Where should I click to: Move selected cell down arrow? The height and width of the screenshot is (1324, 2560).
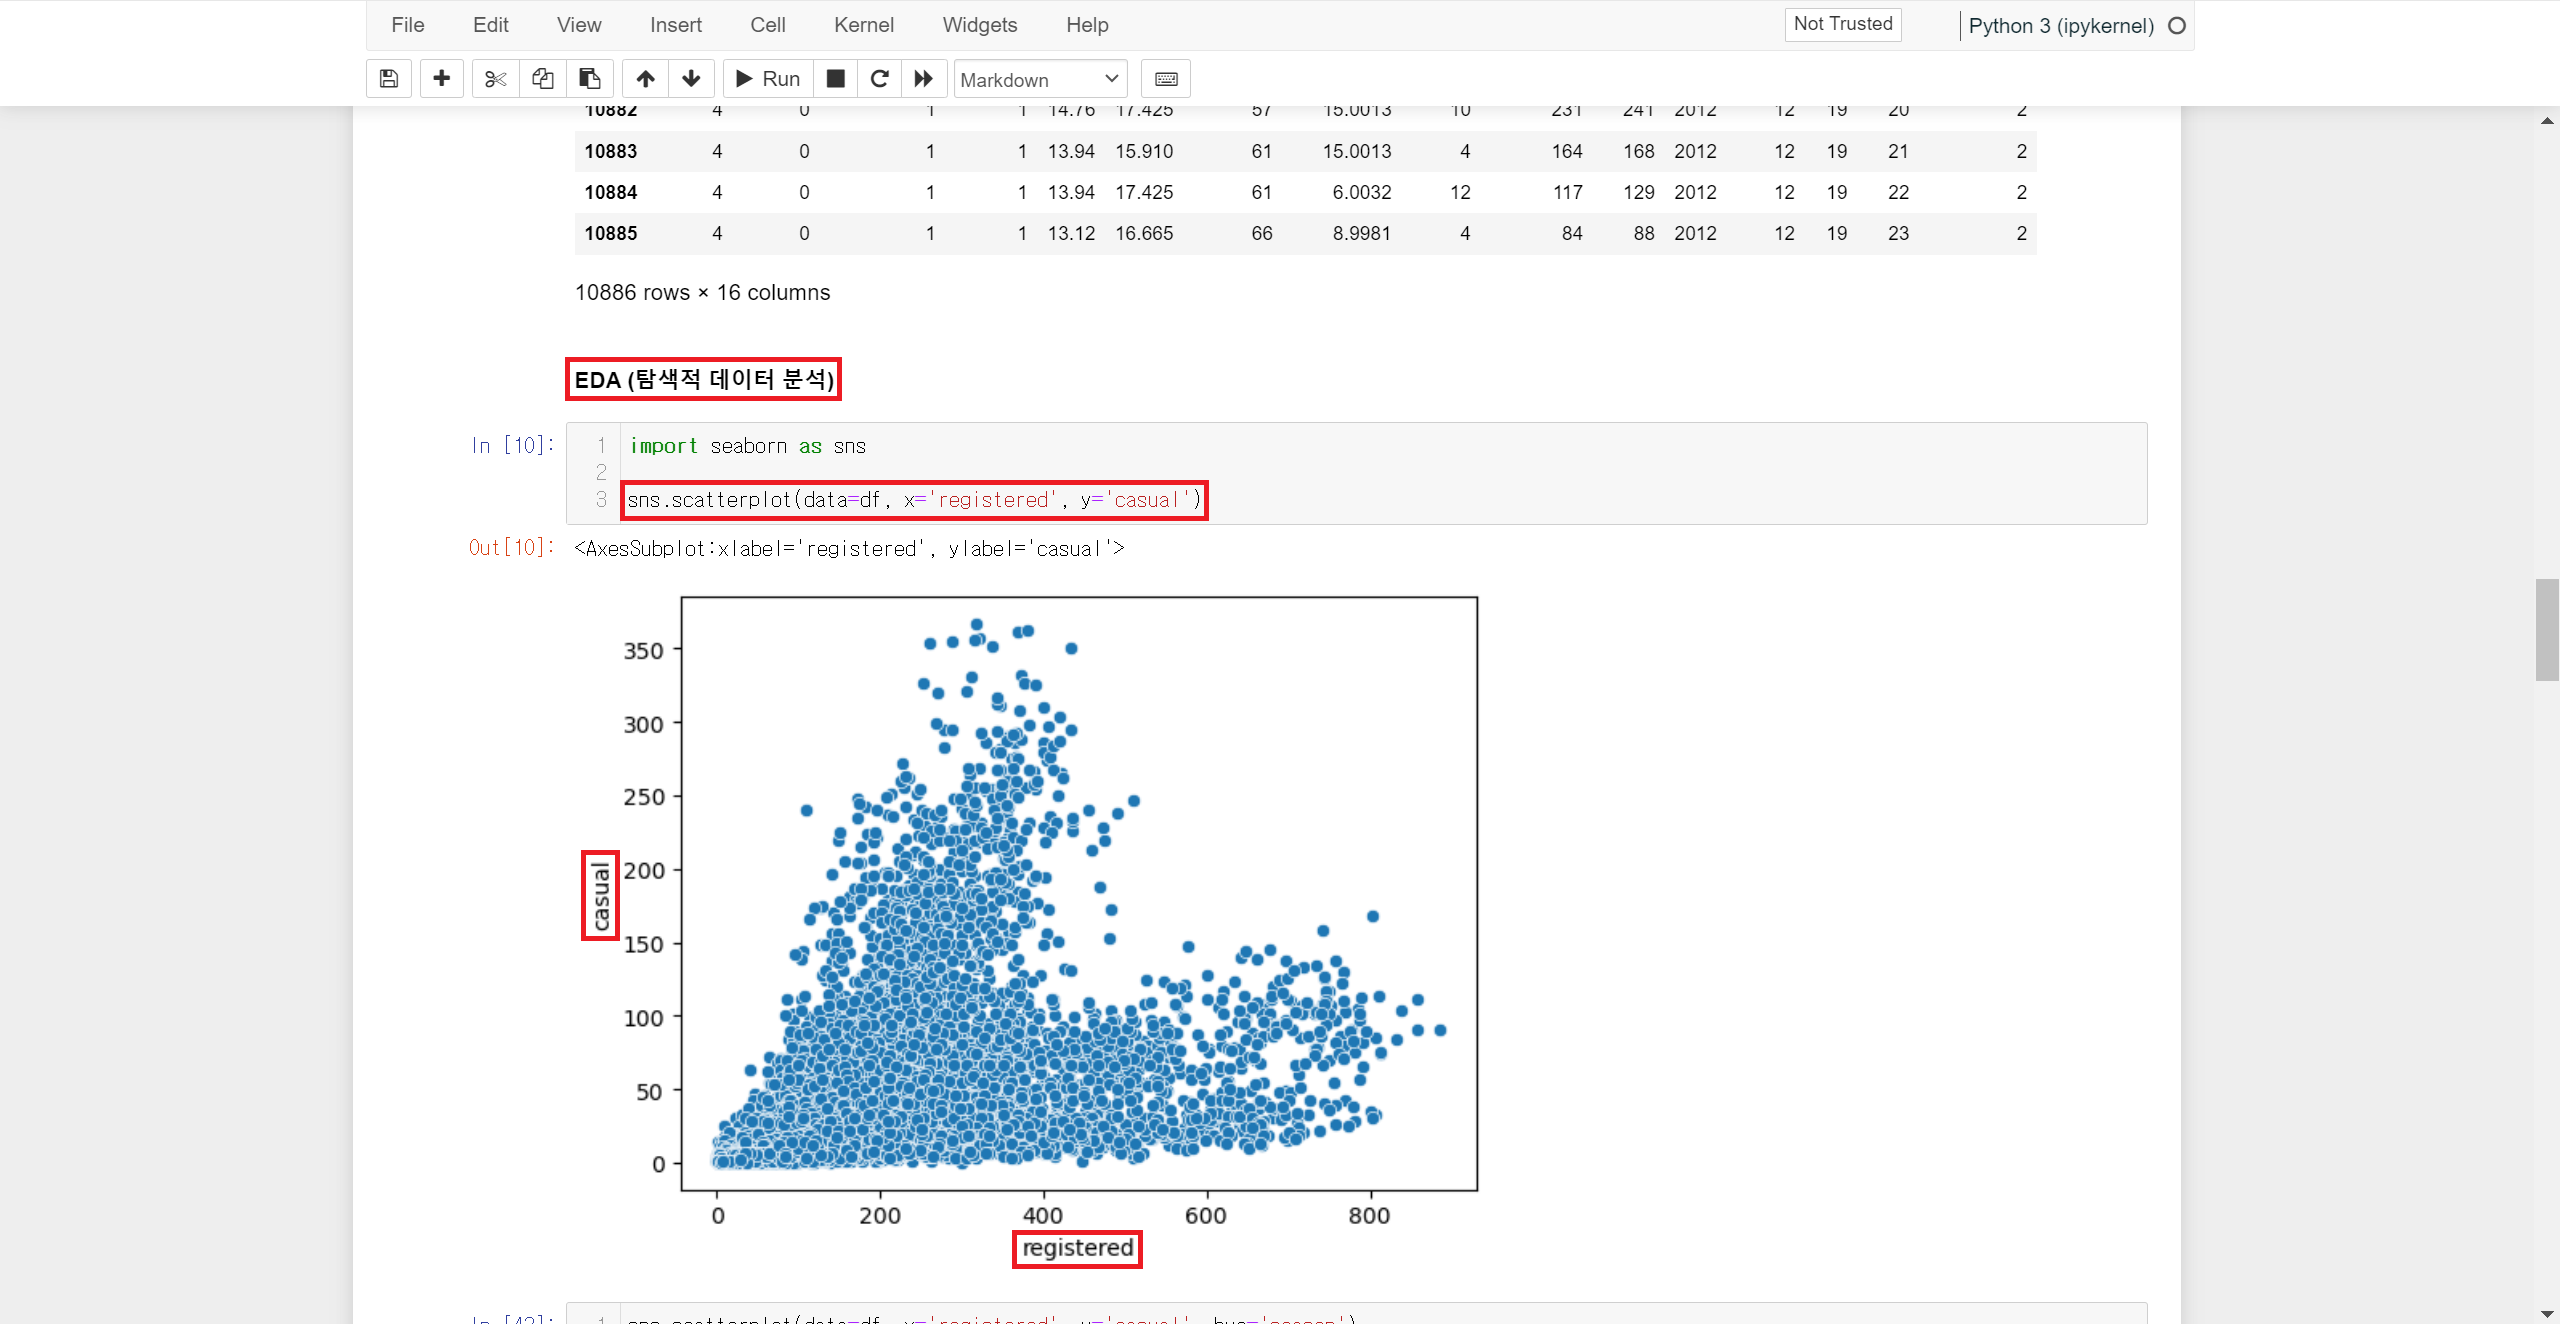point(691,79)
